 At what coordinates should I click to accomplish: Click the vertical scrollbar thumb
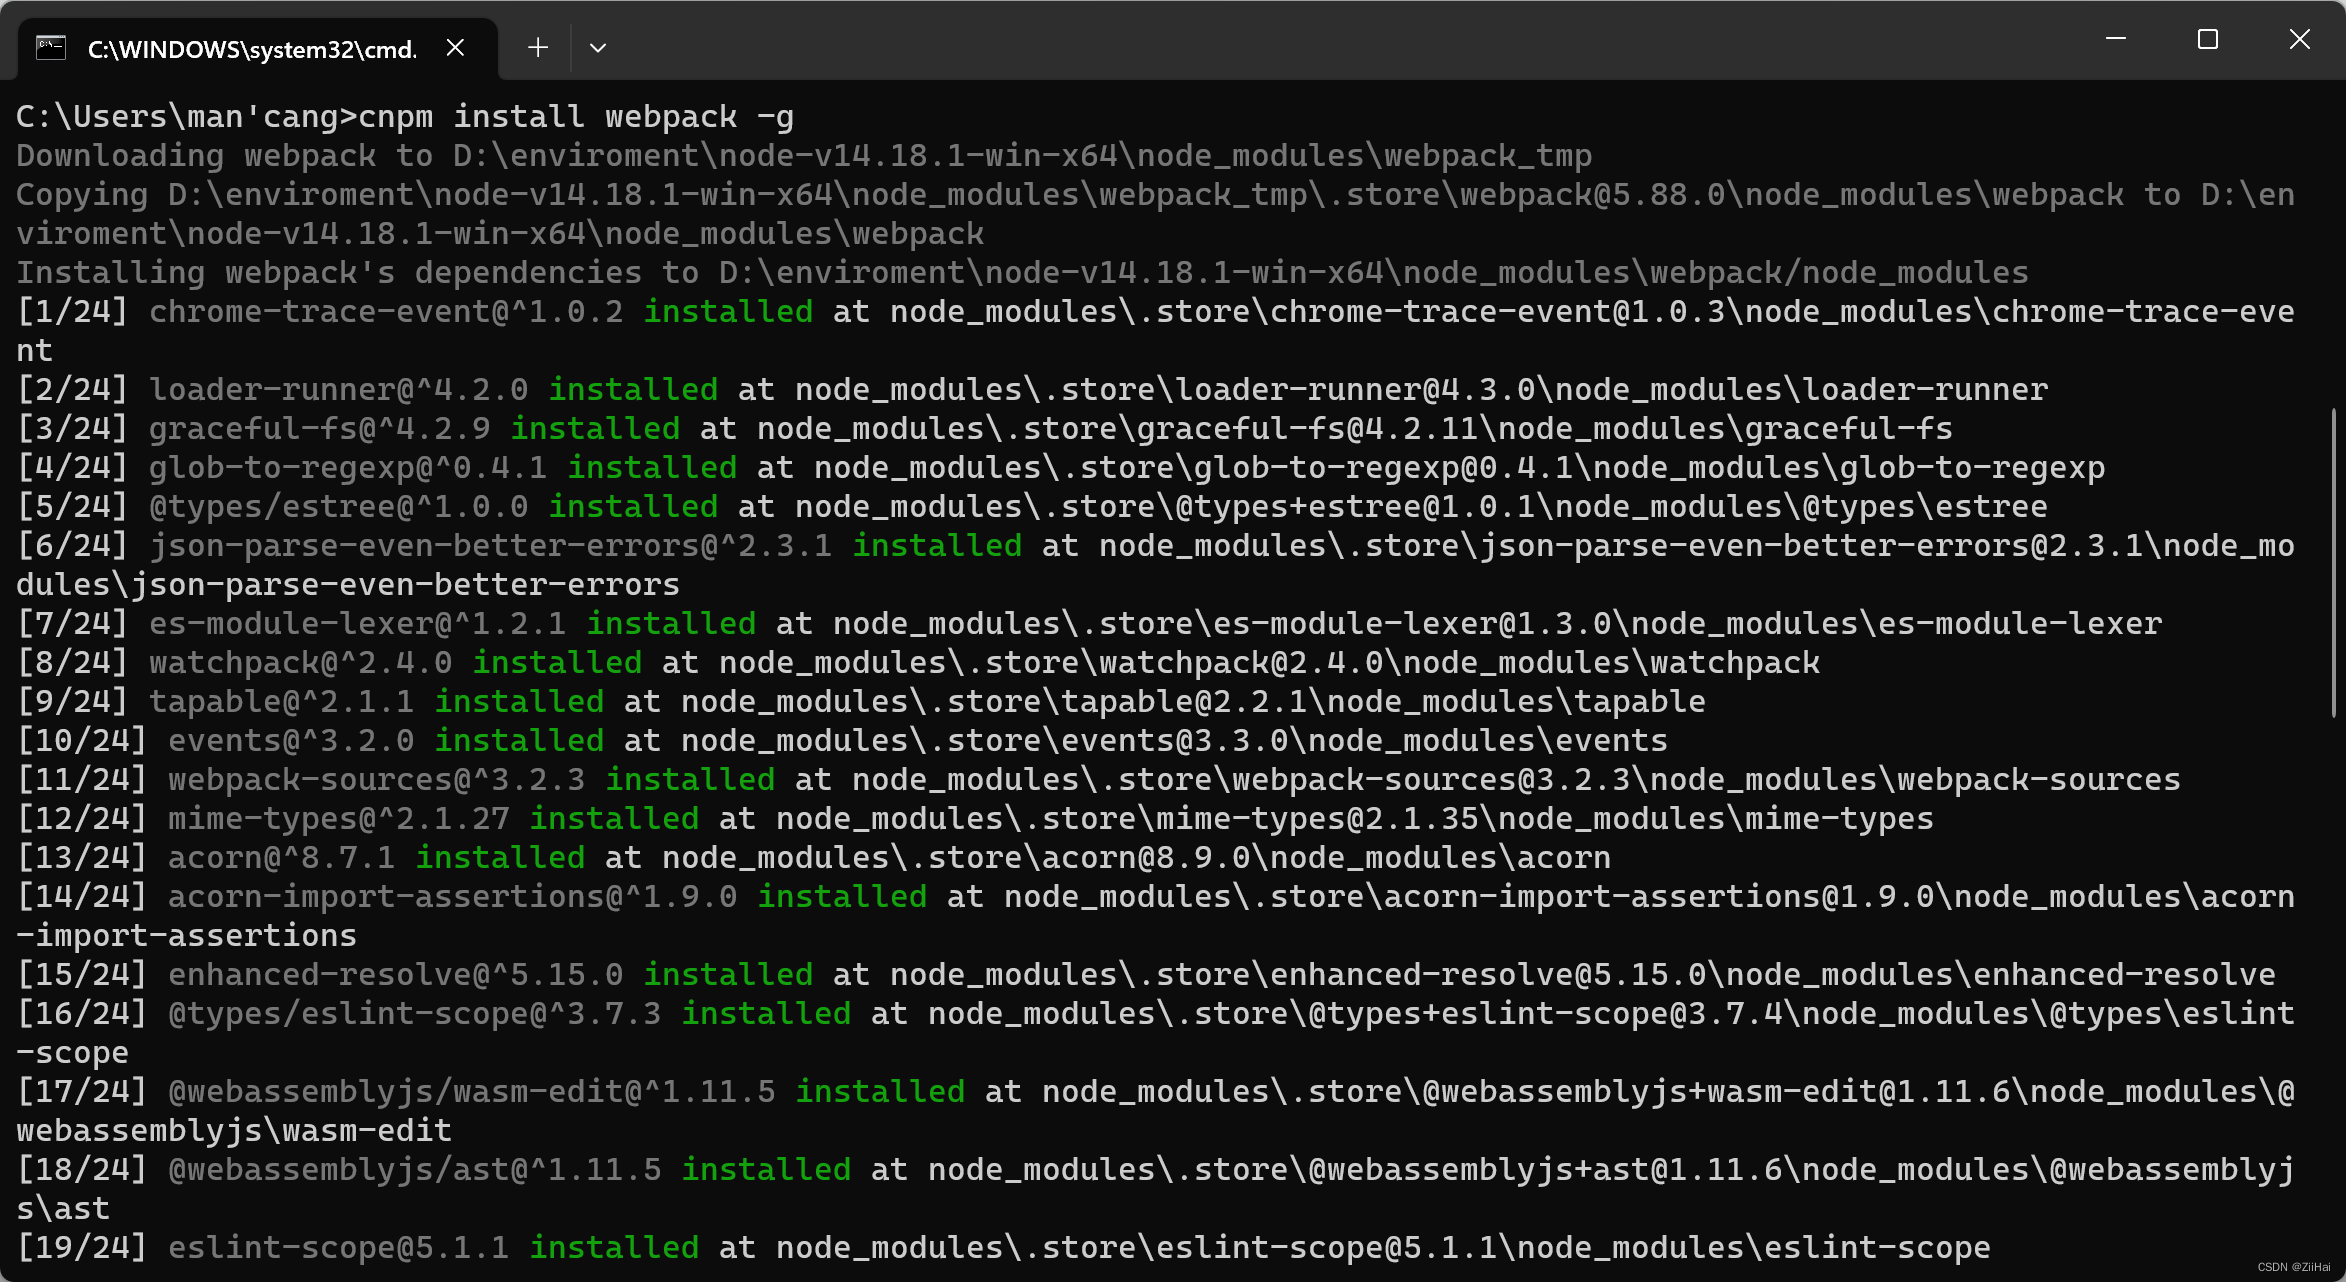pyautogui.click(x=2334, y=560)
